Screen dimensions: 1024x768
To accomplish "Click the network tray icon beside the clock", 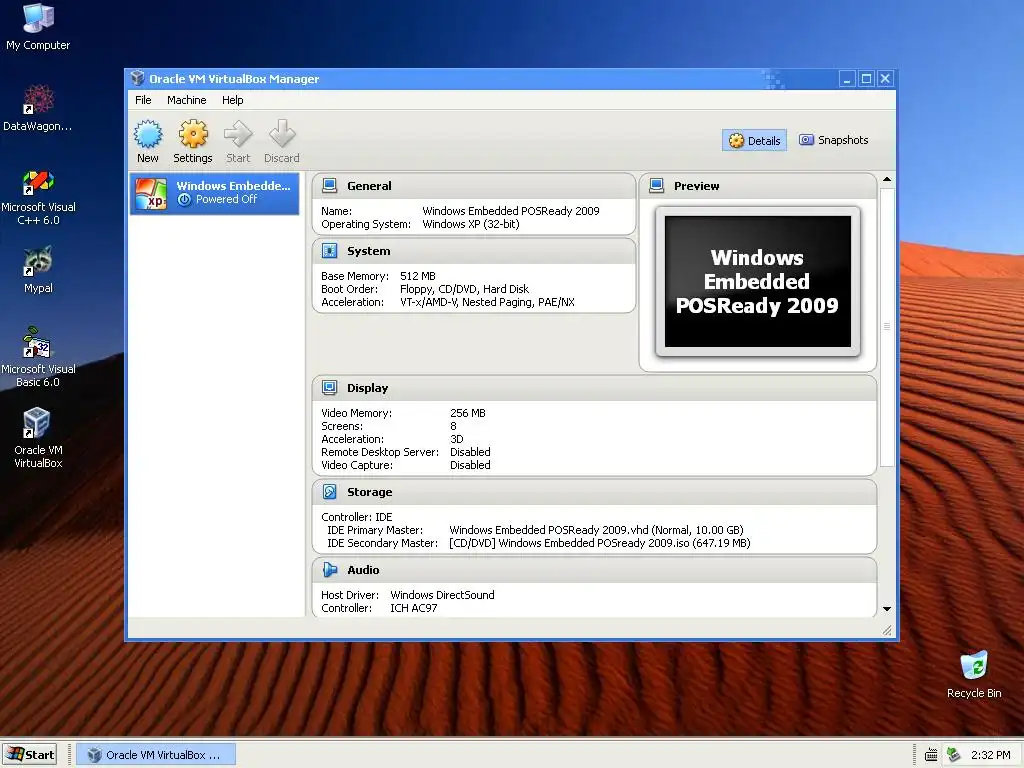I will tap(953, 755).
